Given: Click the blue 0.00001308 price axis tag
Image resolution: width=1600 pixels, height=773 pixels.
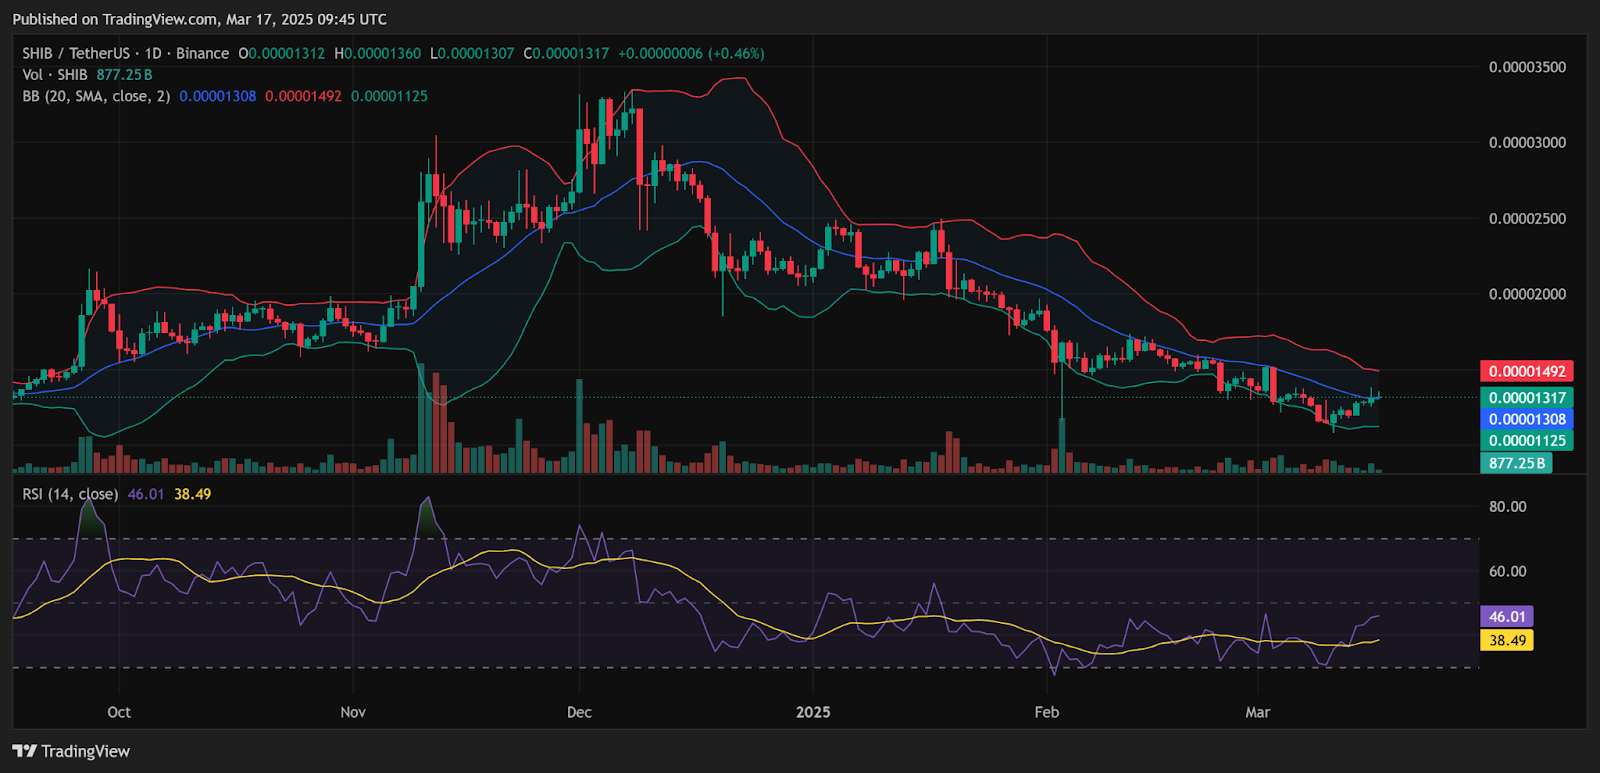Looking at the screenshot, I should (x=1527, y=419).
